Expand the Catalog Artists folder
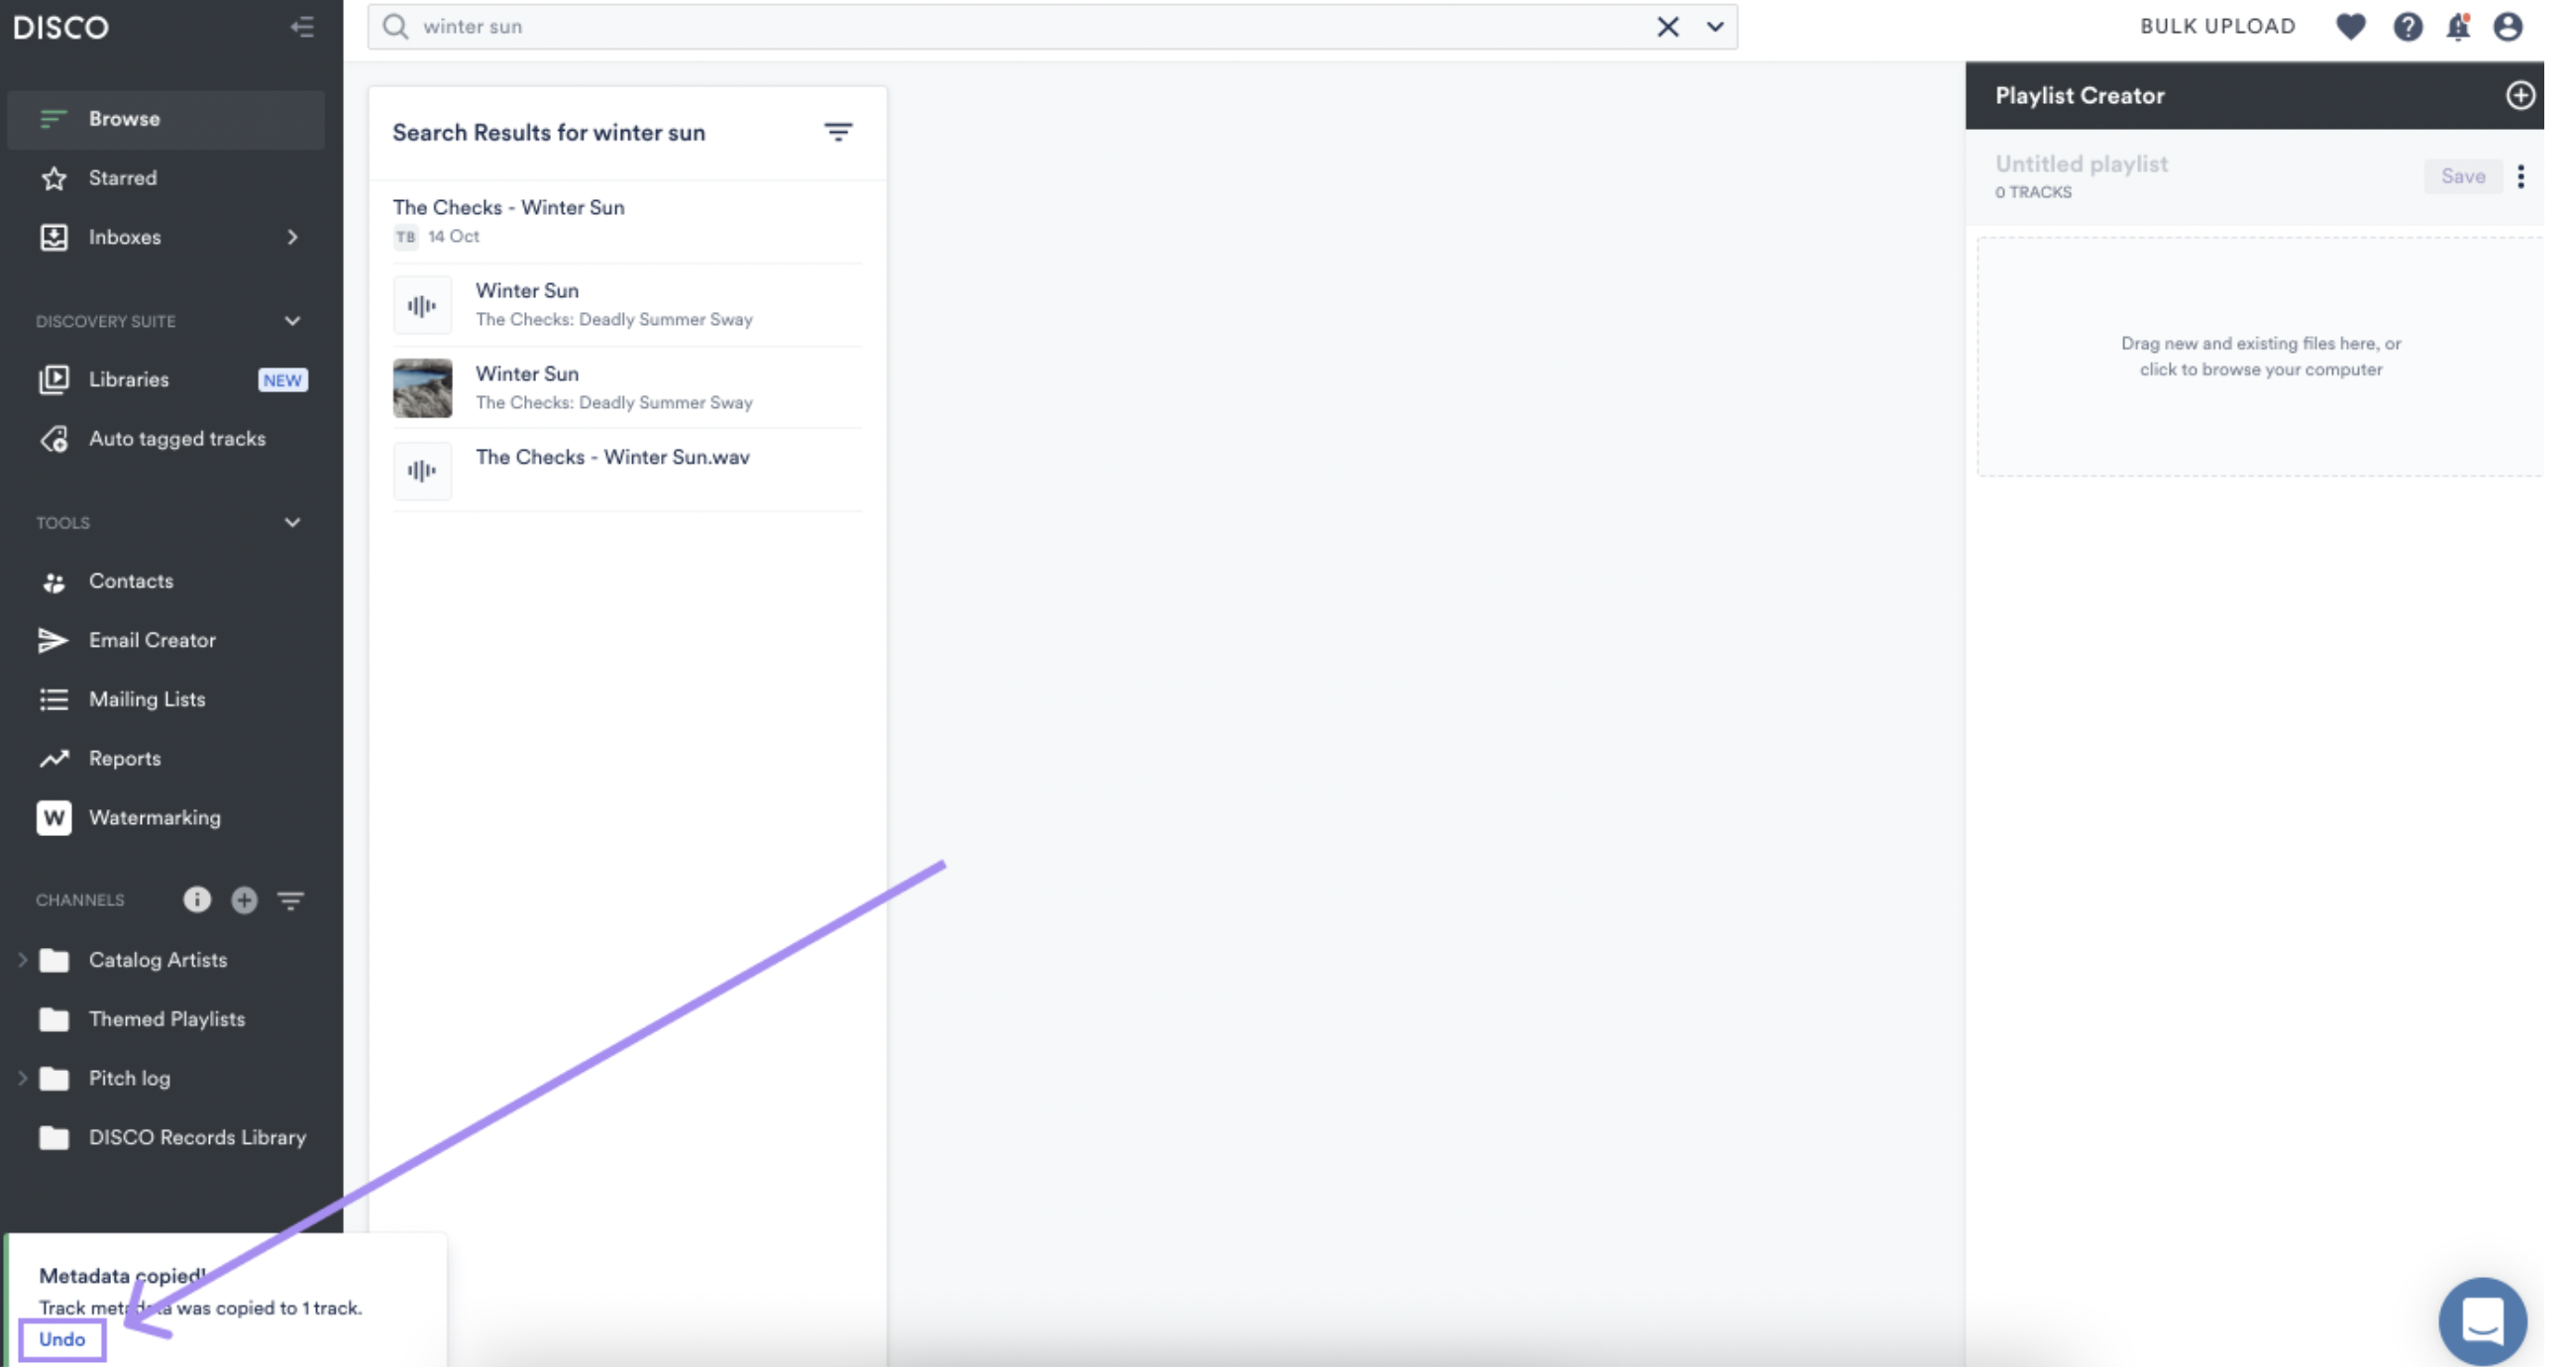The width and height of the screenshot is (2576, 1367). pos(22,960)
